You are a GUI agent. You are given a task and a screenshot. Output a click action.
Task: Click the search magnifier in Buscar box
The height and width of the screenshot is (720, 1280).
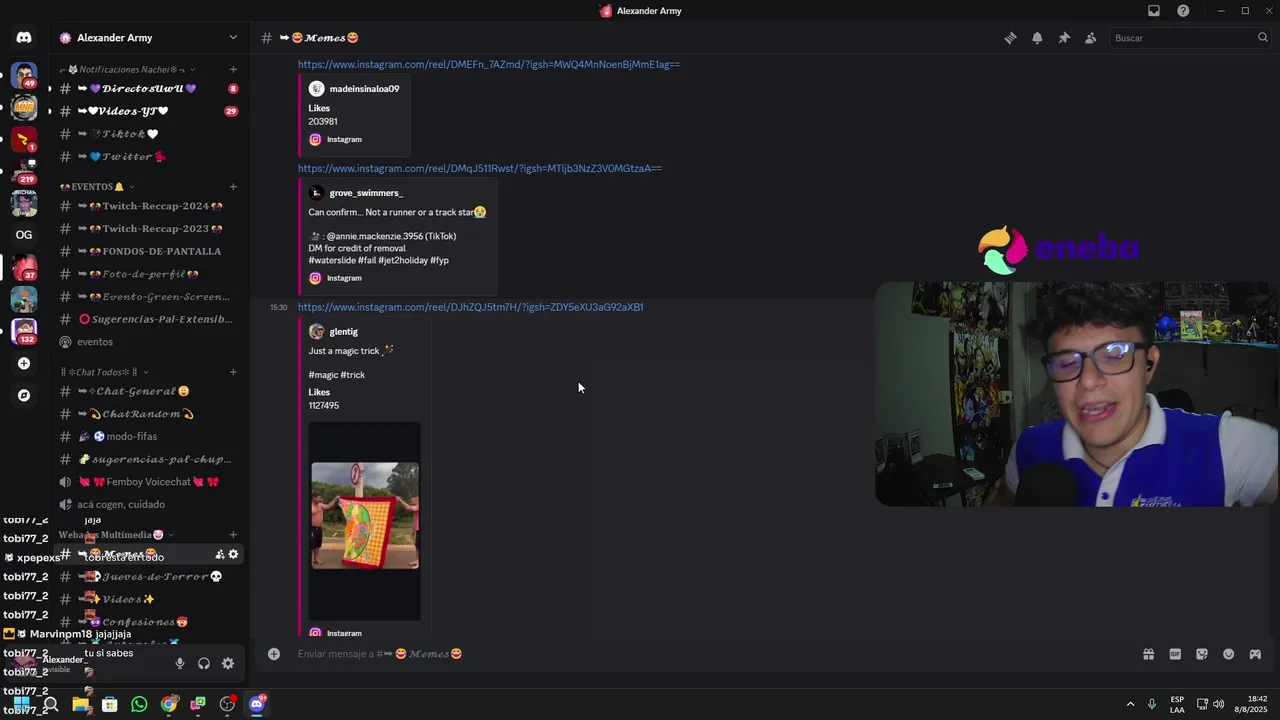tap(1263, 38)
